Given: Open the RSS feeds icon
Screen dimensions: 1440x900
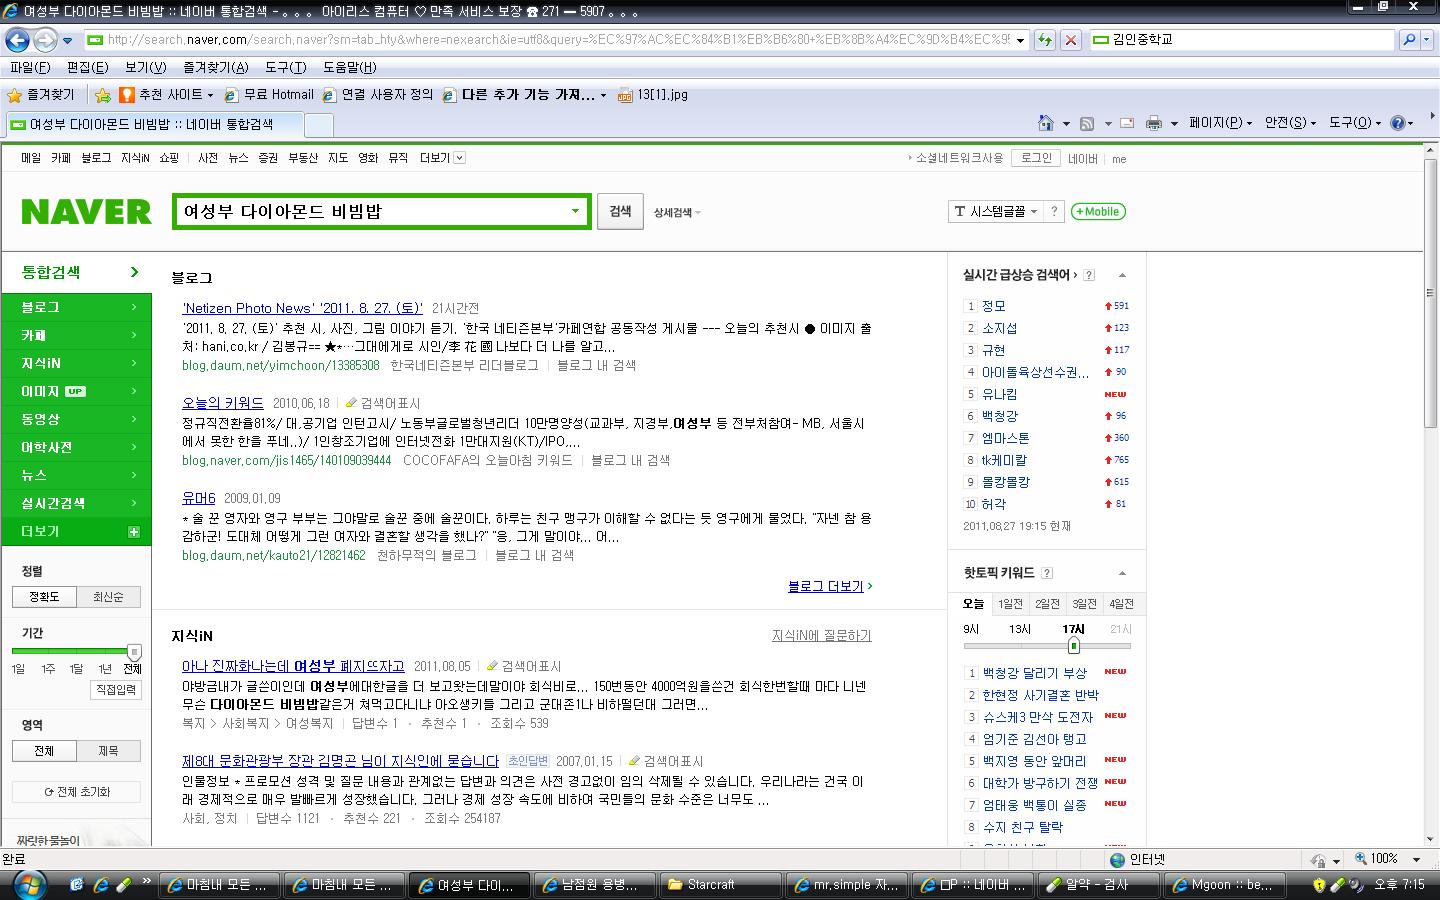Looking at the screenshot, I should coord(1087,123).
